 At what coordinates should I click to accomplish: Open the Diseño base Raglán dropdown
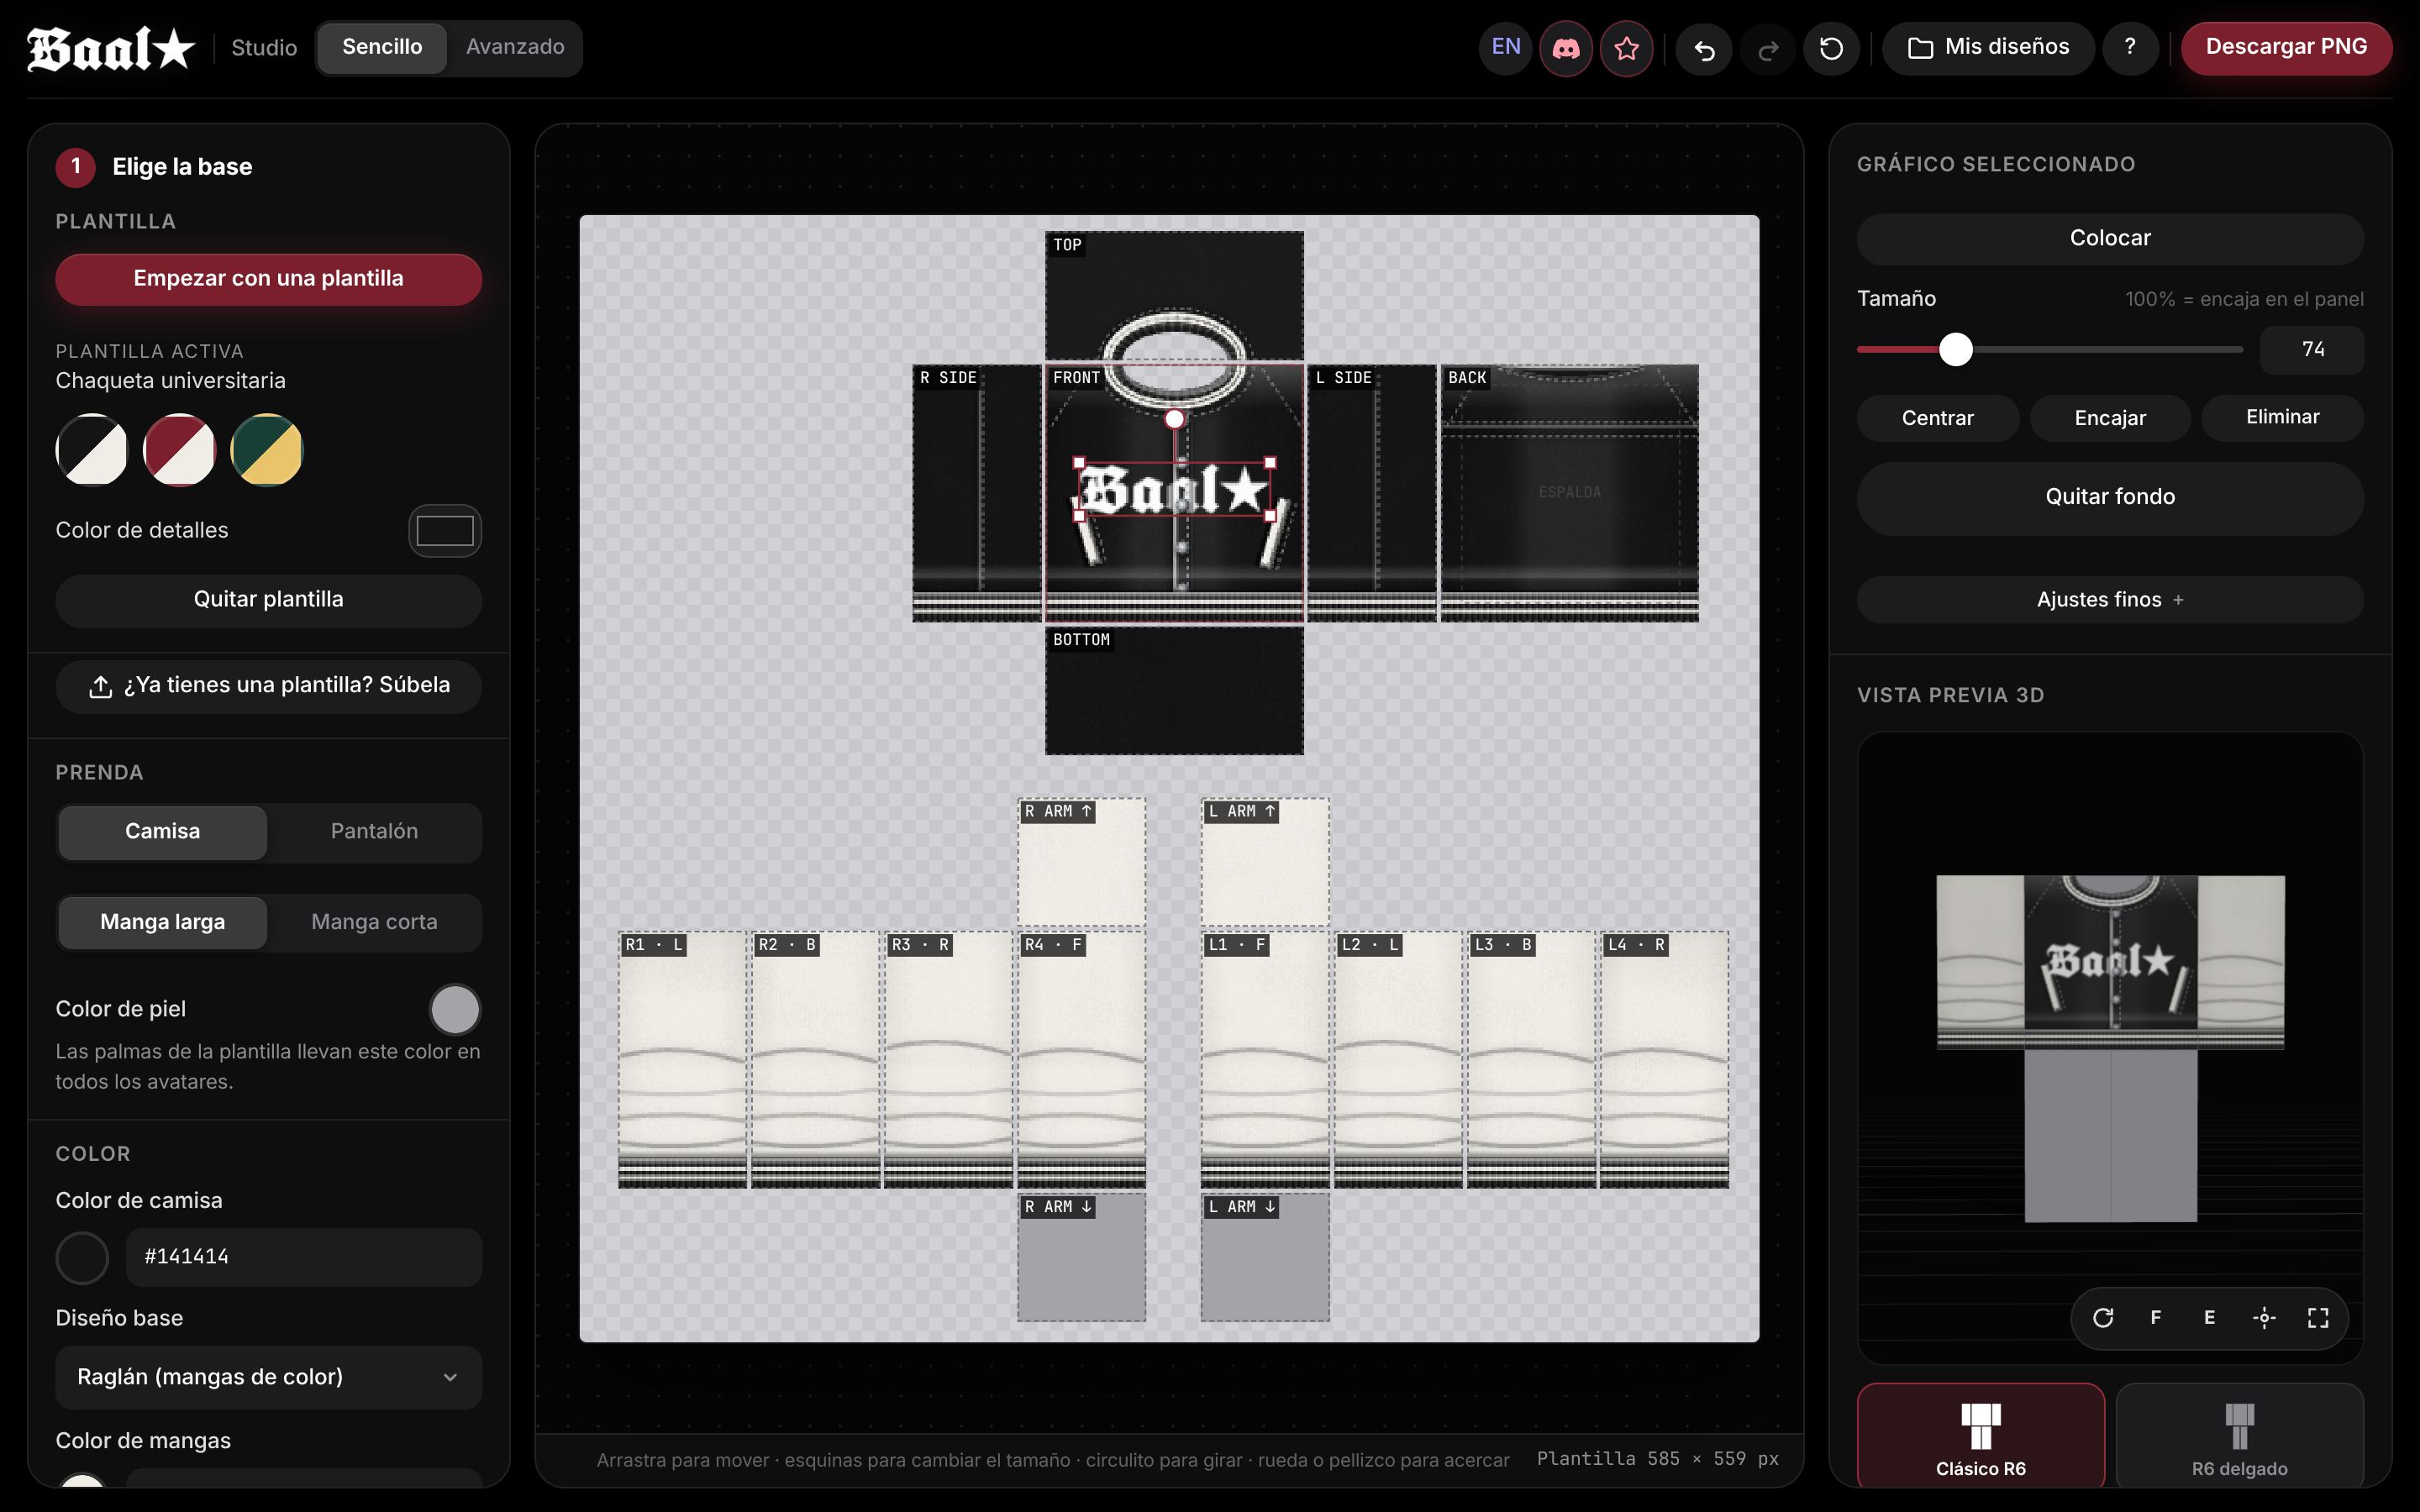[268, 1377]
